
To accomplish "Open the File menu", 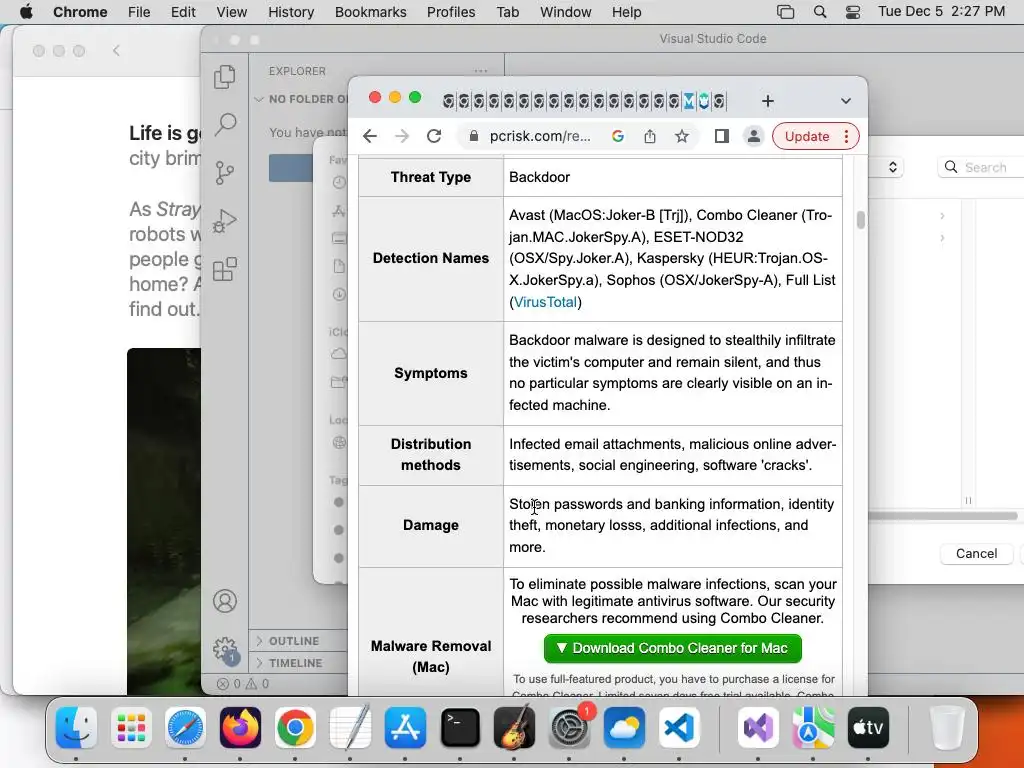I will [x=139, y=12].
